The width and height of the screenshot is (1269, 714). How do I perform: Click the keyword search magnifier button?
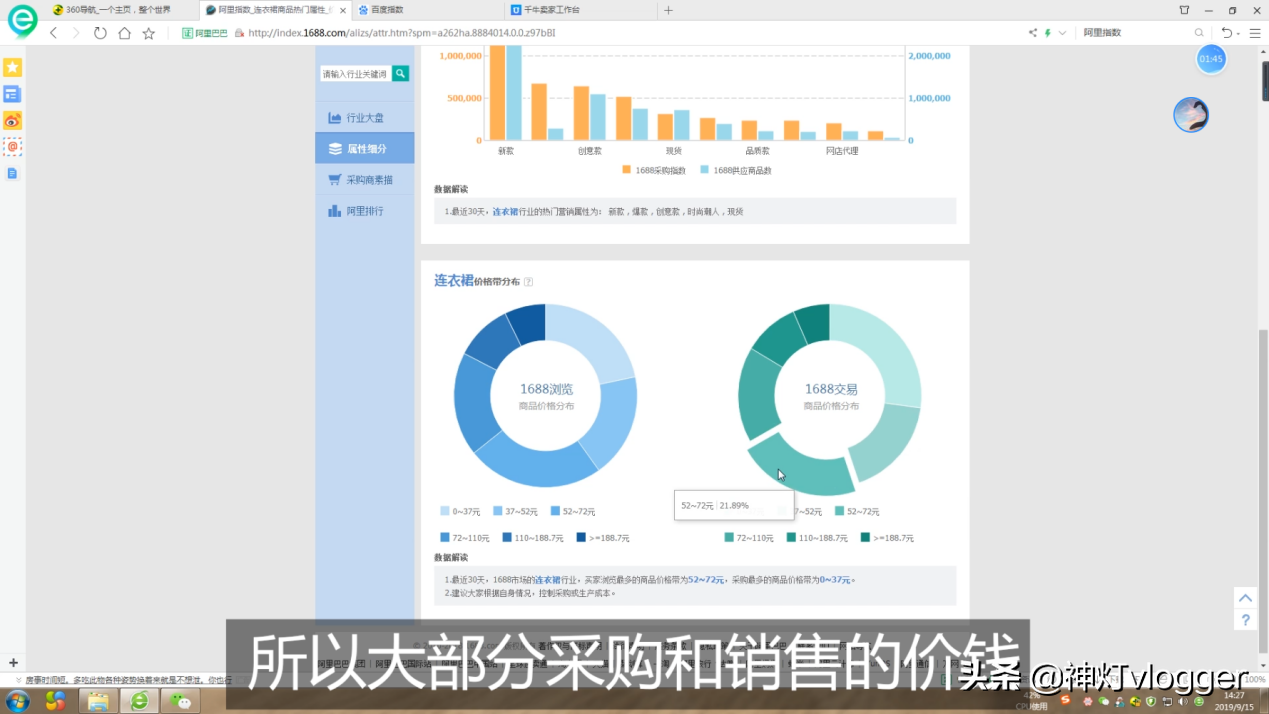[x=401, y=74]
